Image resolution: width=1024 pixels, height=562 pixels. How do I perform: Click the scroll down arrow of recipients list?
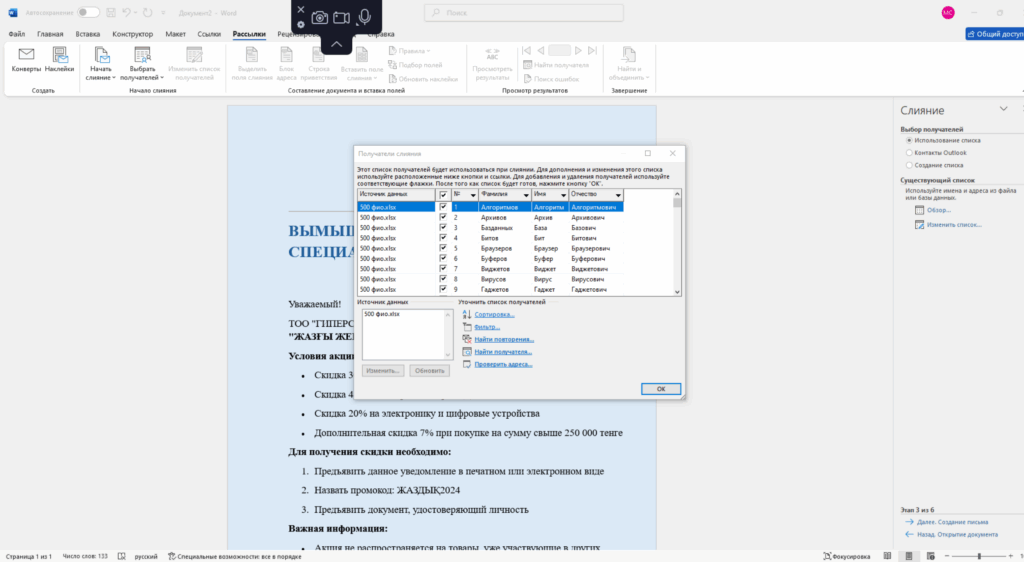677,292
